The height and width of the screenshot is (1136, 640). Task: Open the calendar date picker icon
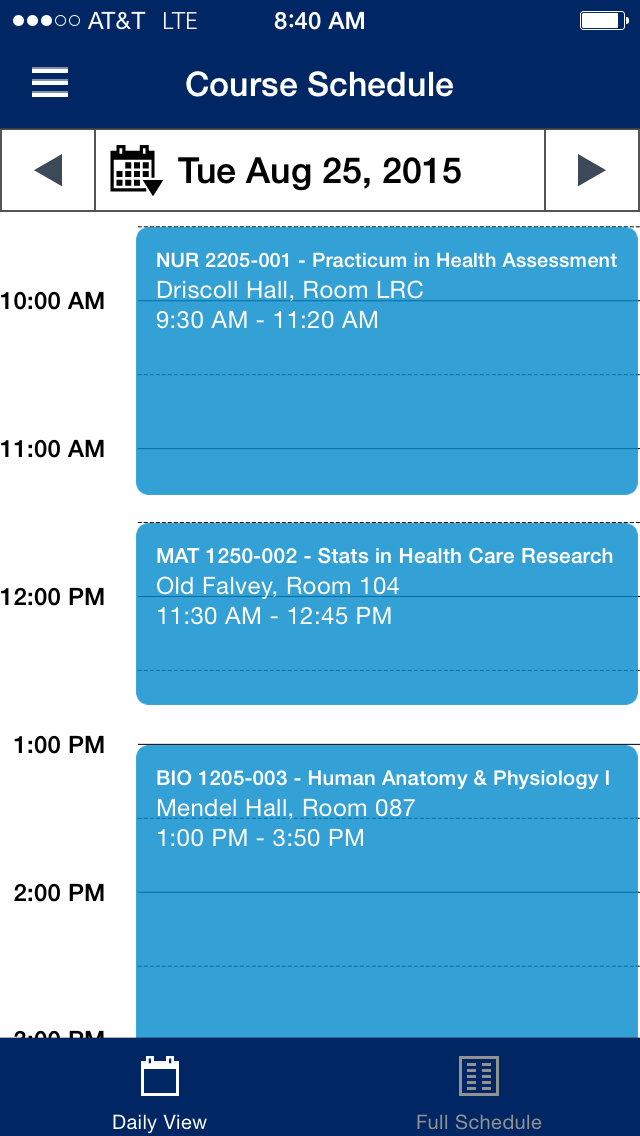135,170
